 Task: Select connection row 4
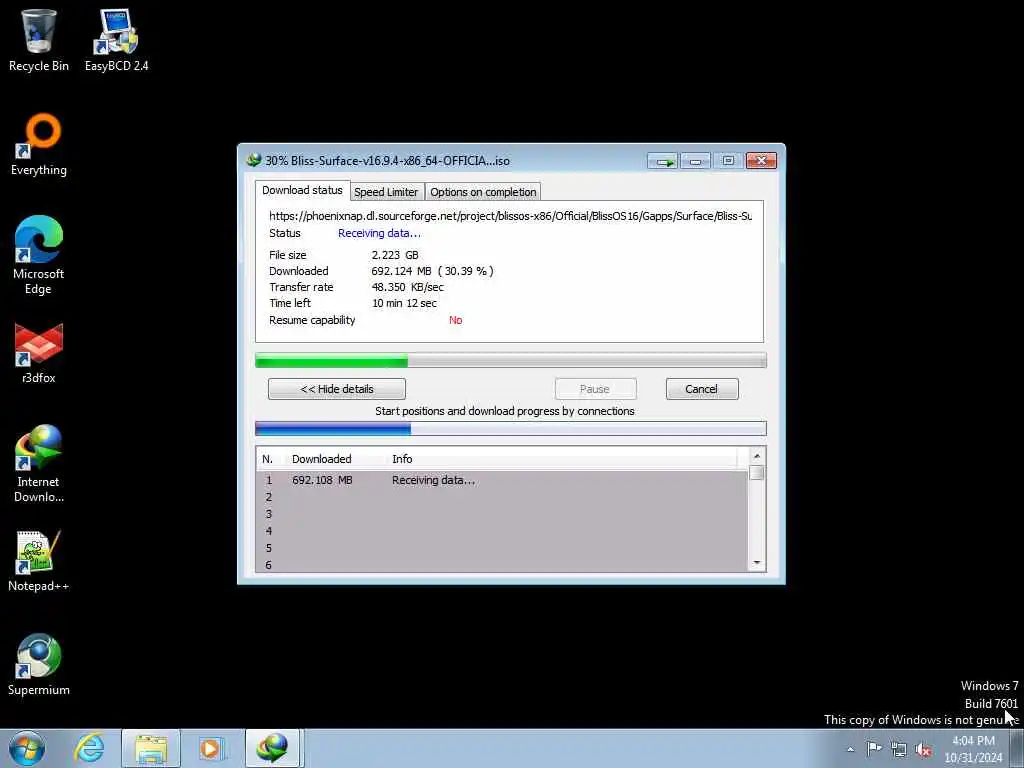502,531
